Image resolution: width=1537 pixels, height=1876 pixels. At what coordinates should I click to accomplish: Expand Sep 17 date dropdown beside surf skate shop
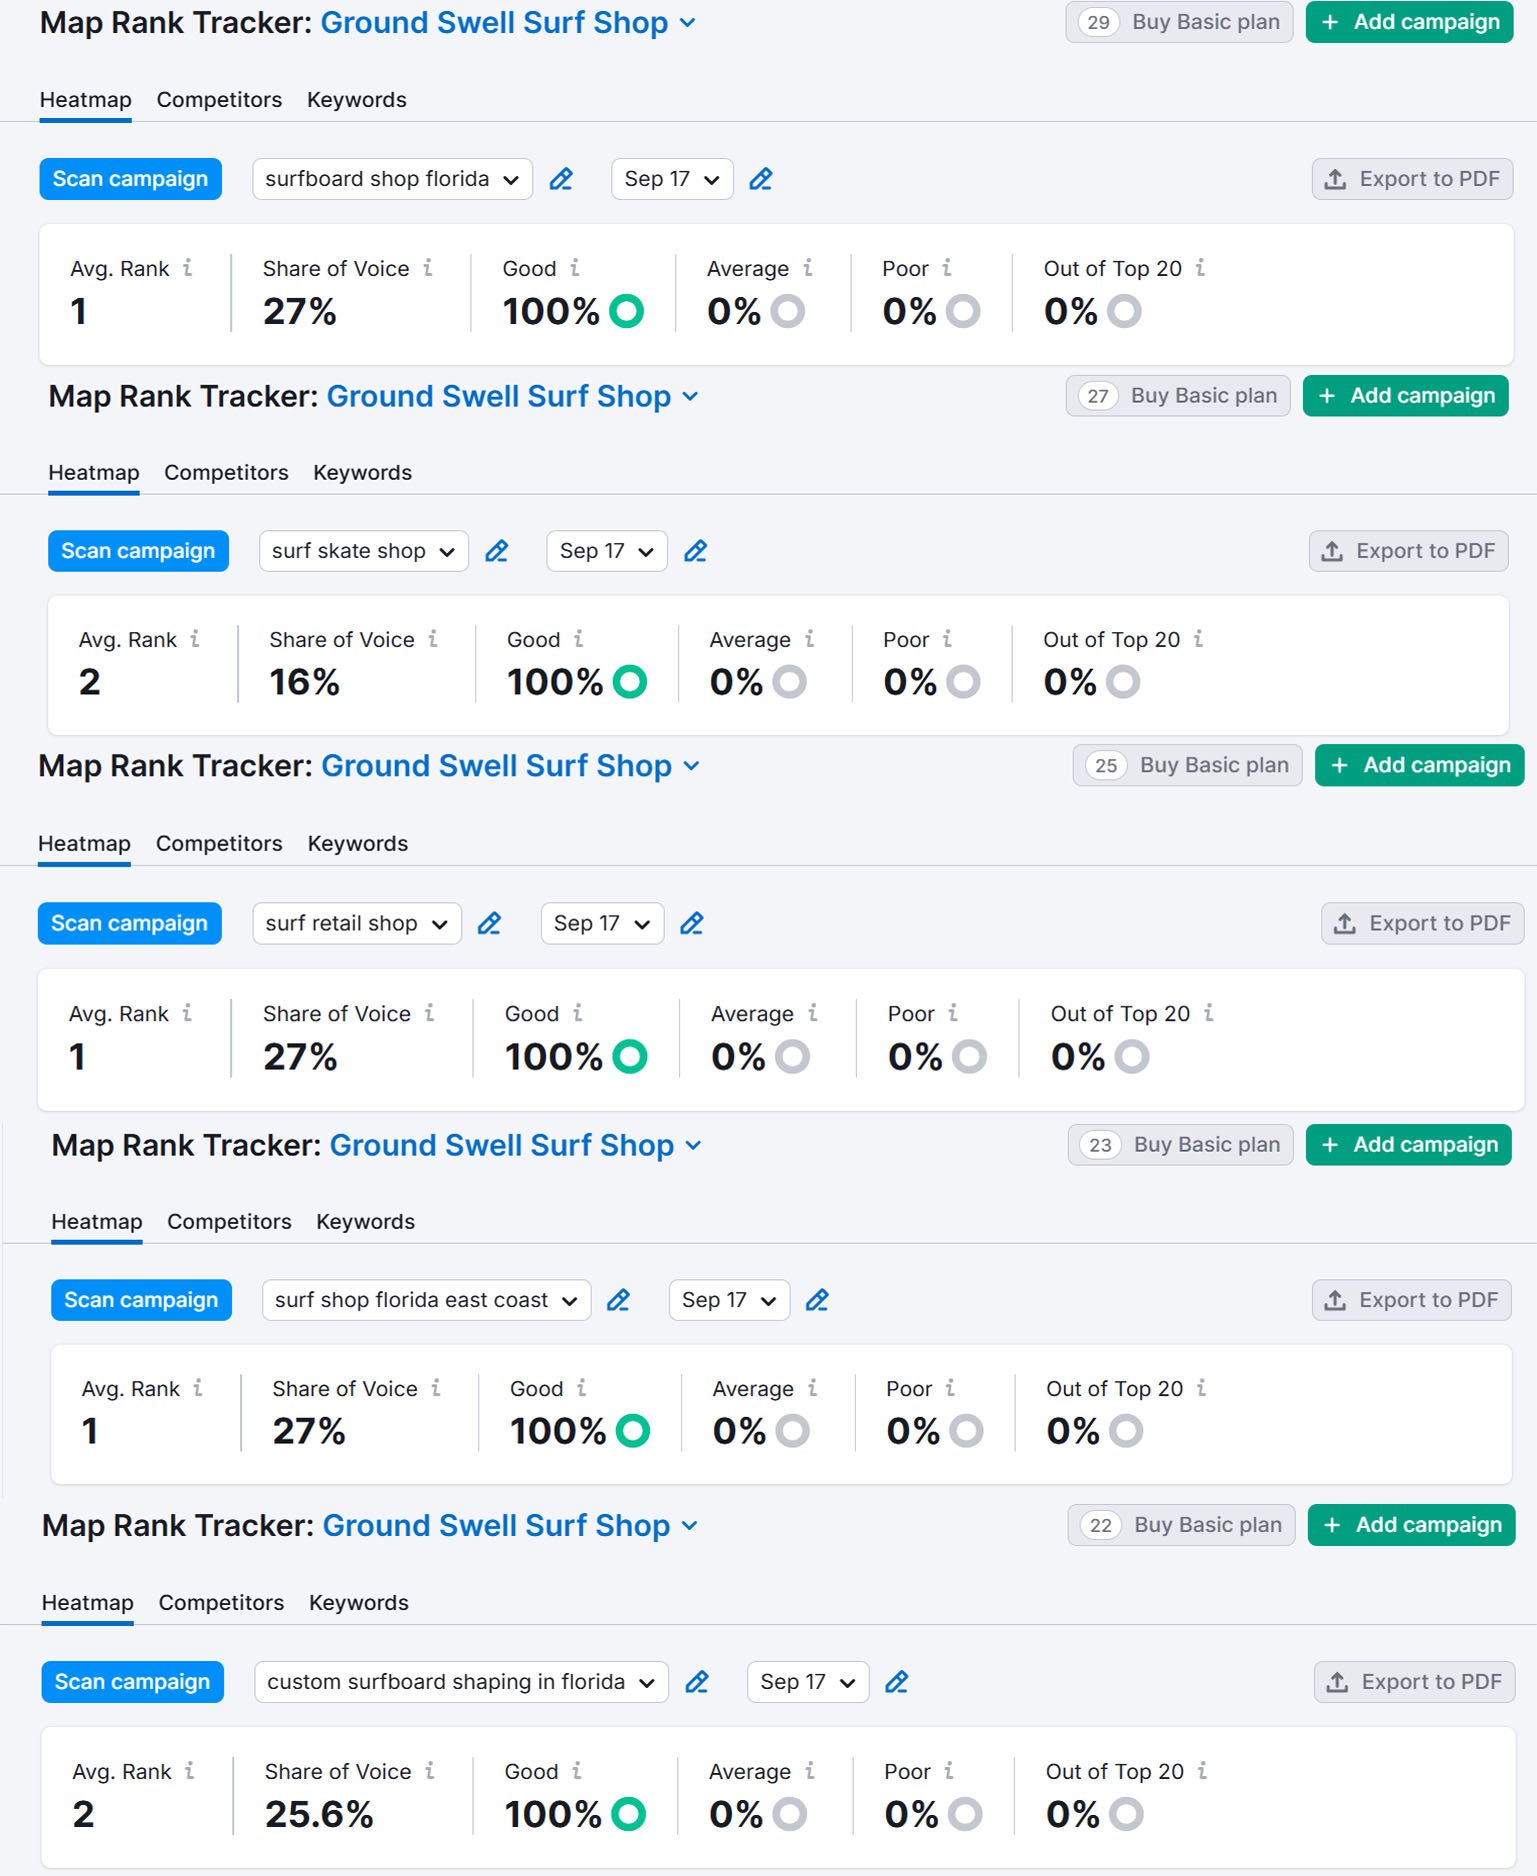606,551
